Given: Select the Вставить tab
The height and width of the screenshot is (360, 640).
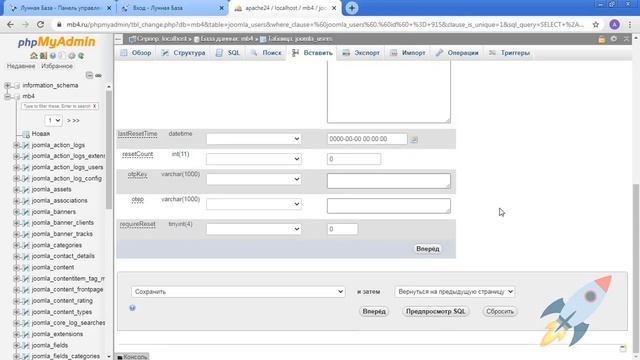Looking at the screenshot, I should 313,53.
